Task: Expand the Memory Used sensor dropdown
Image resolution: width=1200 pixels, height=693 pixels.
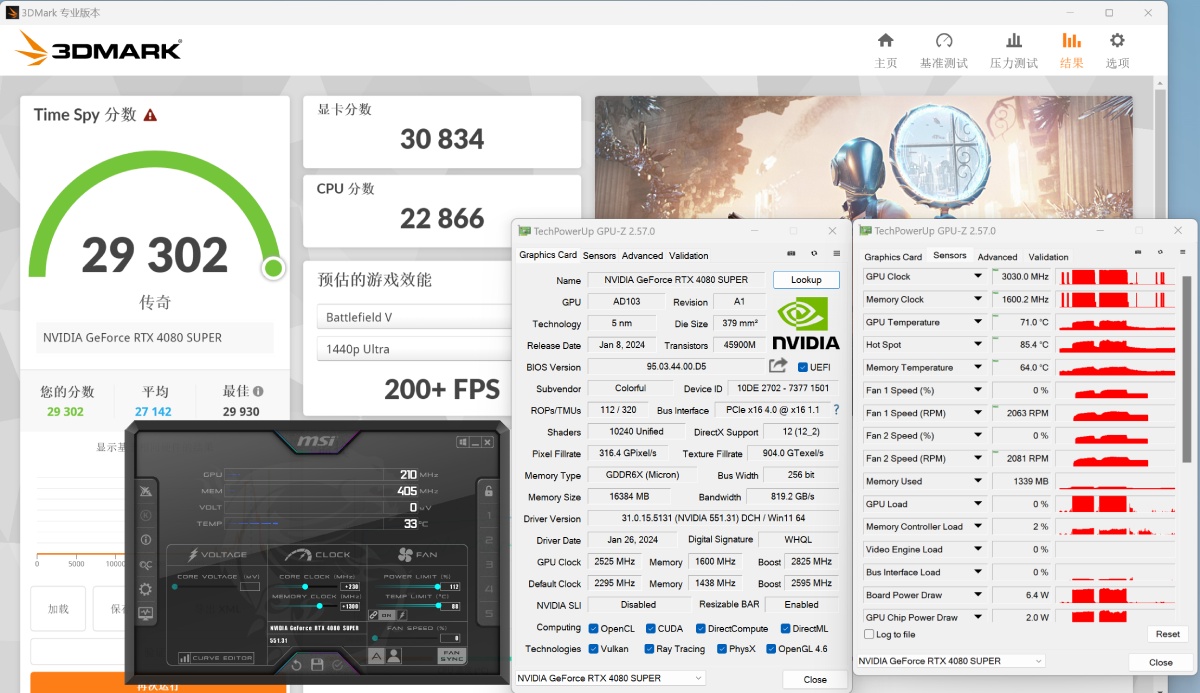Action: (x=978, y=481)
